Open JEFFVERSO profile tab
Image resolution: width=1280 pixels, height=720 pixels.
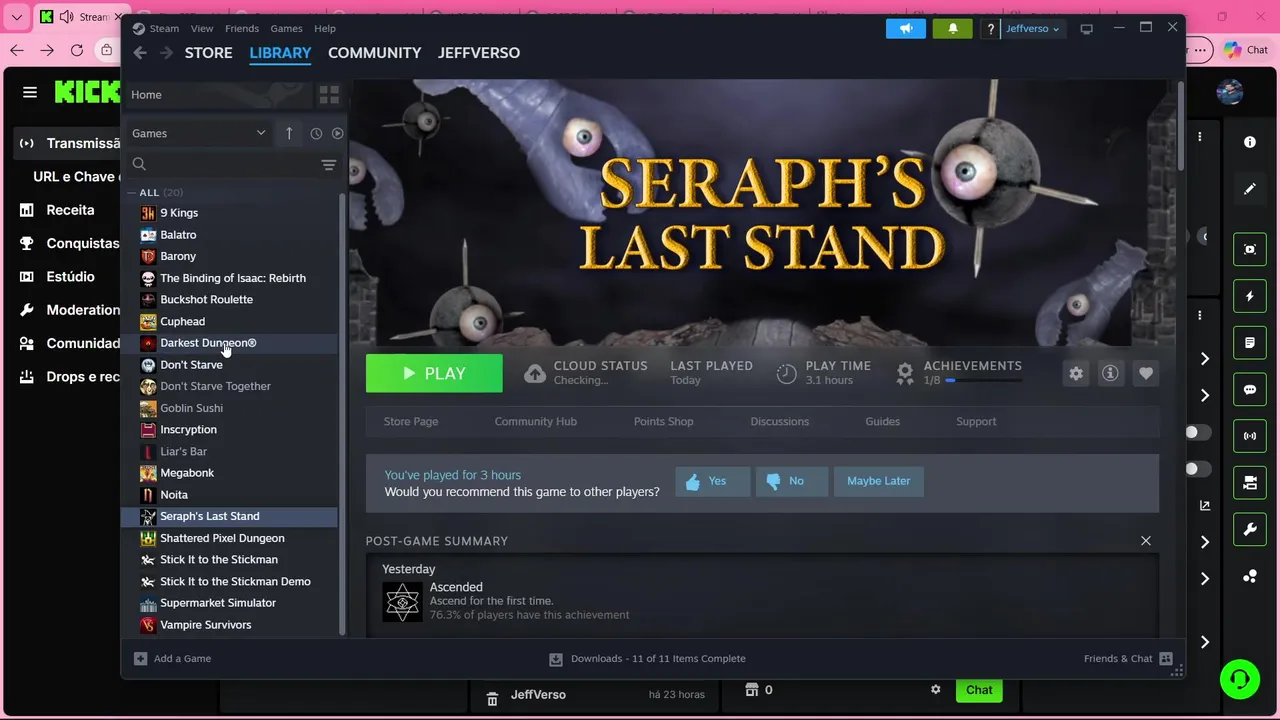point(478,53)
